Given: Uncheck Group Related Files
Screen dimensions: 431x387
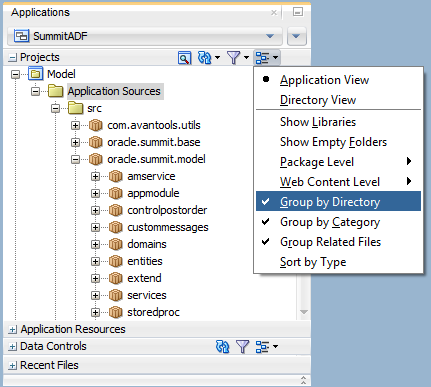Looking at the screenshot, I should tap(338, 242).
